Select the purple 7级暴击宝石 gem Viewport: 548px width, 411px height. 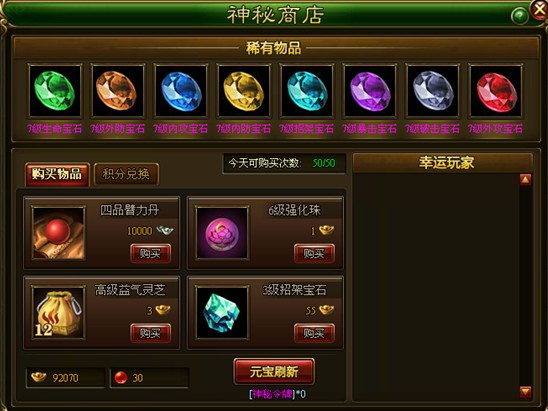pos(370,91)
